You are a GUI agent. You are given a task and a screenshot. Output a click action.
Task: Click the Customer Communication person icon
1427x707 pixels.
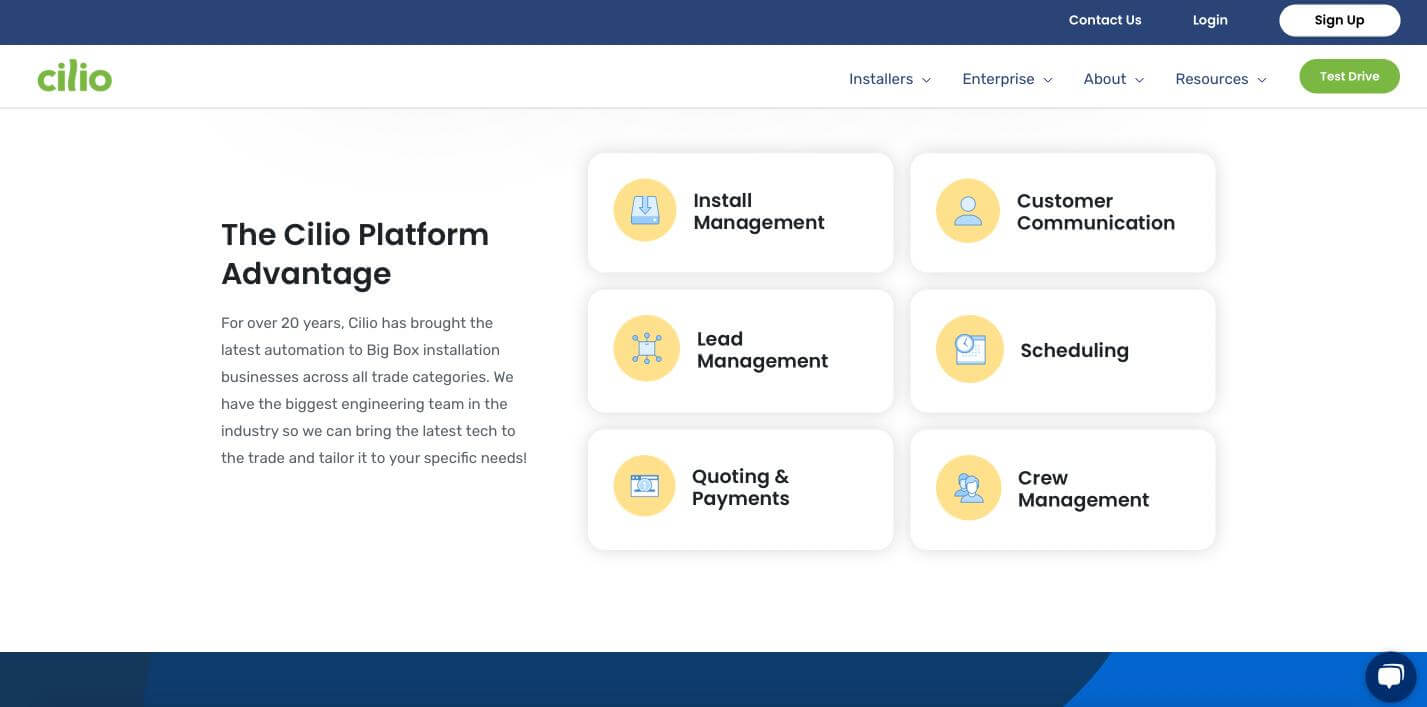click(x=968, y=210)
